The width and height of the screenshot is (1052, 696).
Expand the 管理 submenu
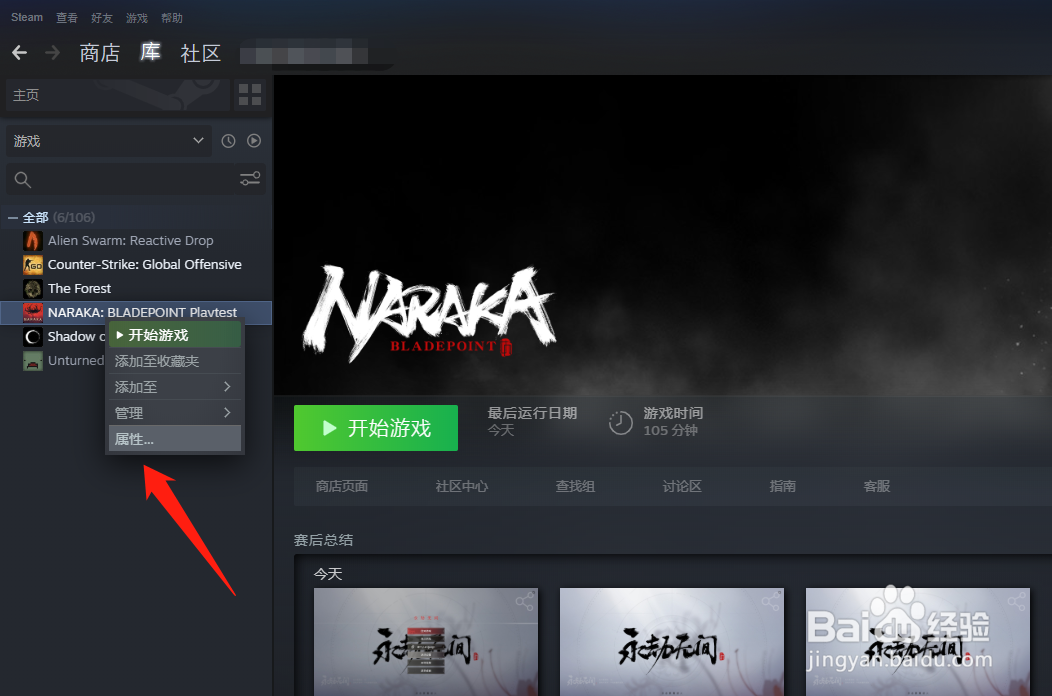tap(175, 411)
